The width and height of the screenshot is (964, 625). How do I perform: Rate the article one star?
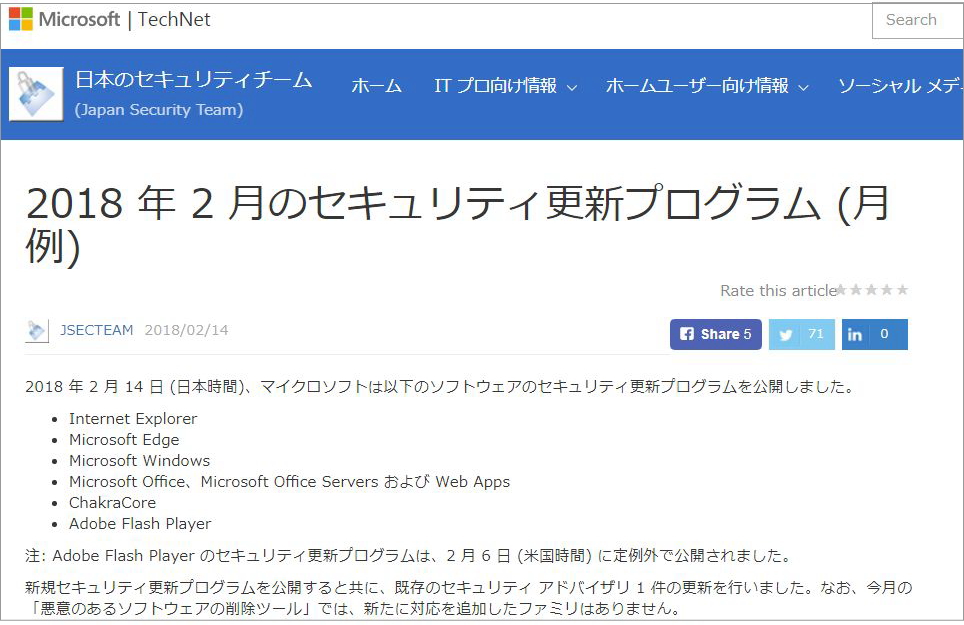coord(842,290)
